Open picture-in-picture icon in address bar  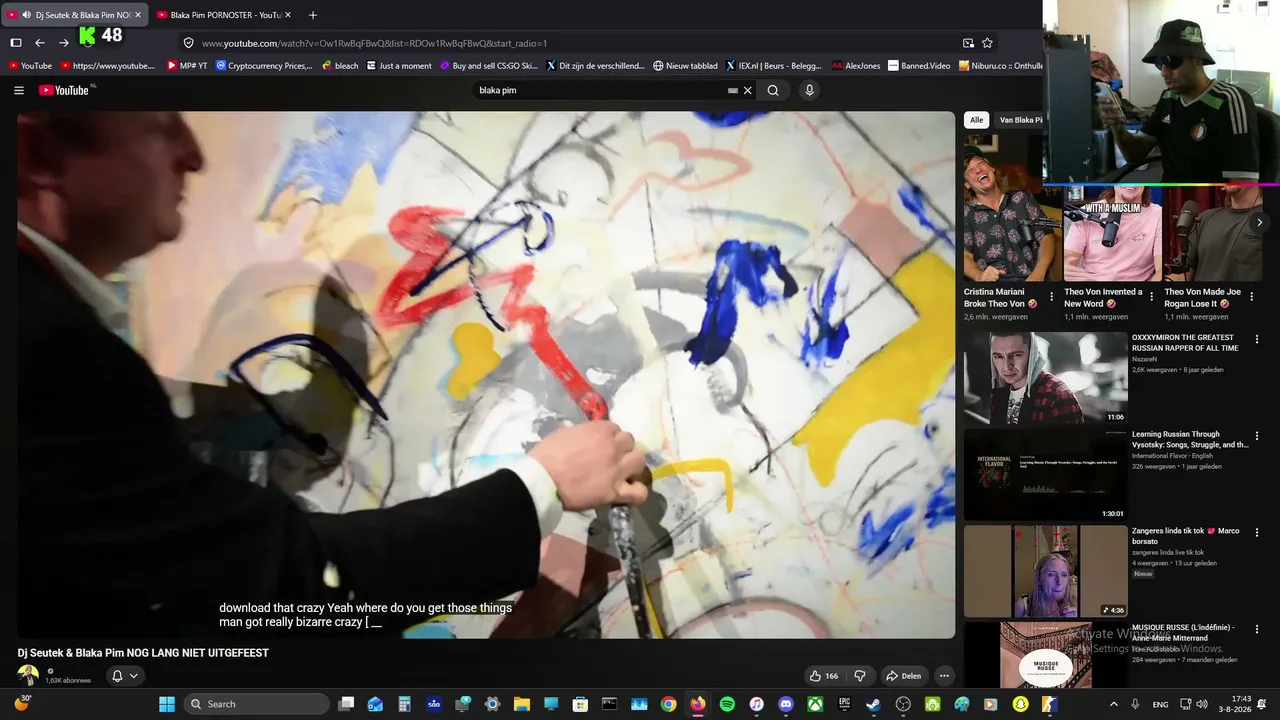click(968, 43)
